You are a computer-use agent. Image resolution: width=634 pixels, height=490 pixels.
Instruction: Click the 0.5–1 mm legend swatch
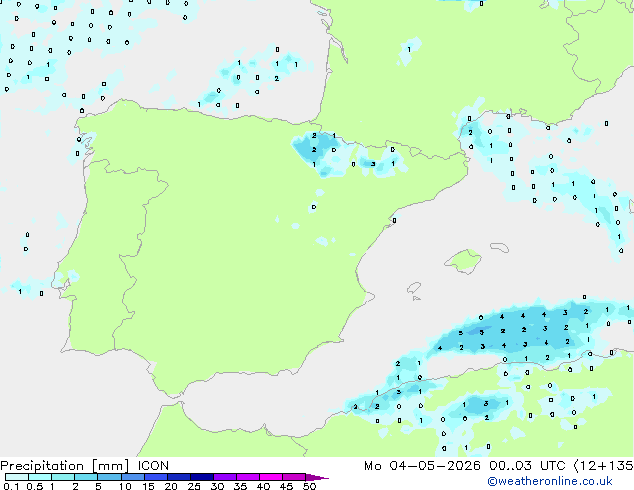(40, 477)
